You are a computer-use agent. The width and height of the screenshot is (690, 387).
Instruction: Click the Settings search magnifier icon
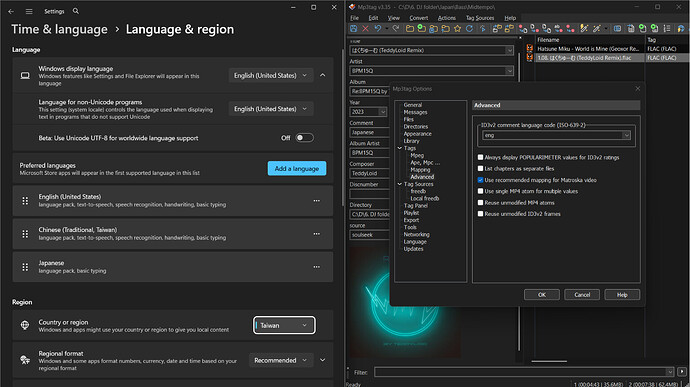coord(76,11)
